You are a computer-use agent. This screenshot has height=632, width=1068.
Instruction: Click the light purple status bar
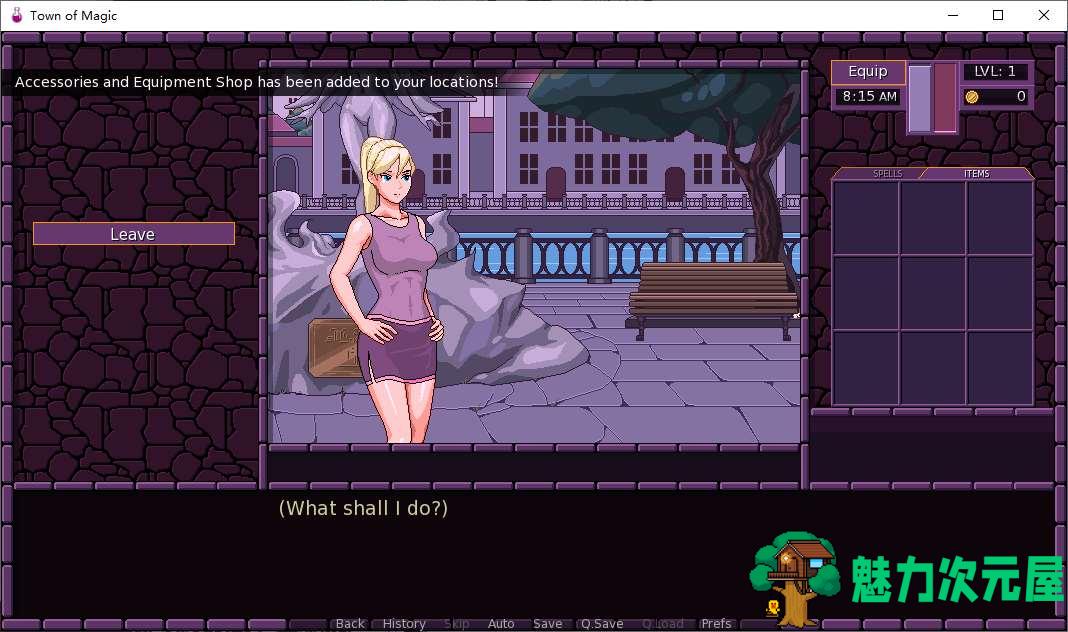click(x=920, y=98)
